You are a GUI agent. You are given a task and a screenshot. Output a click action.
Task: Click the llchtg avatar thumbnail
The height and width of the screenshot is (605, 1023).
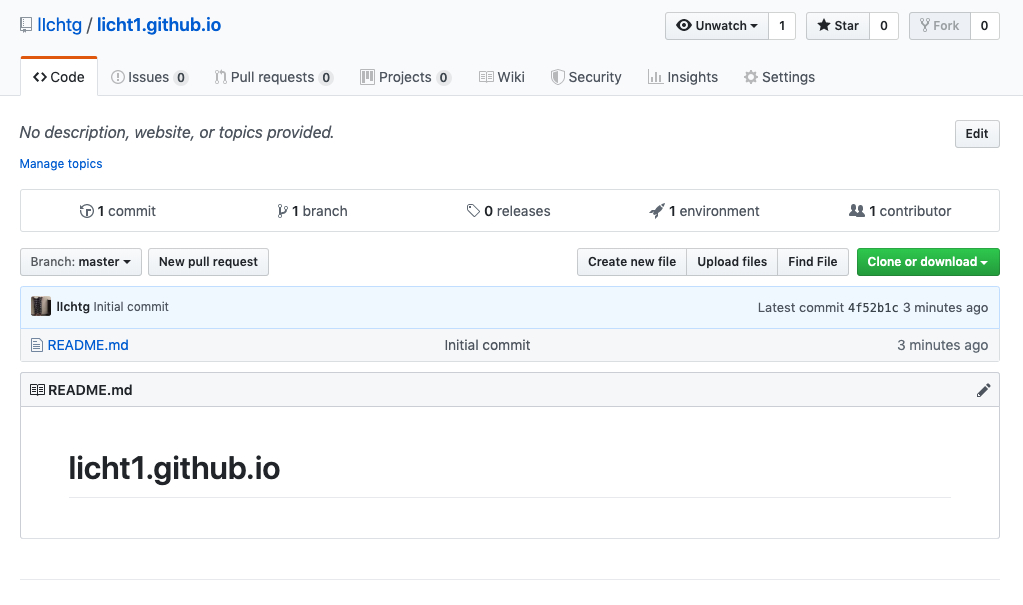40,307
